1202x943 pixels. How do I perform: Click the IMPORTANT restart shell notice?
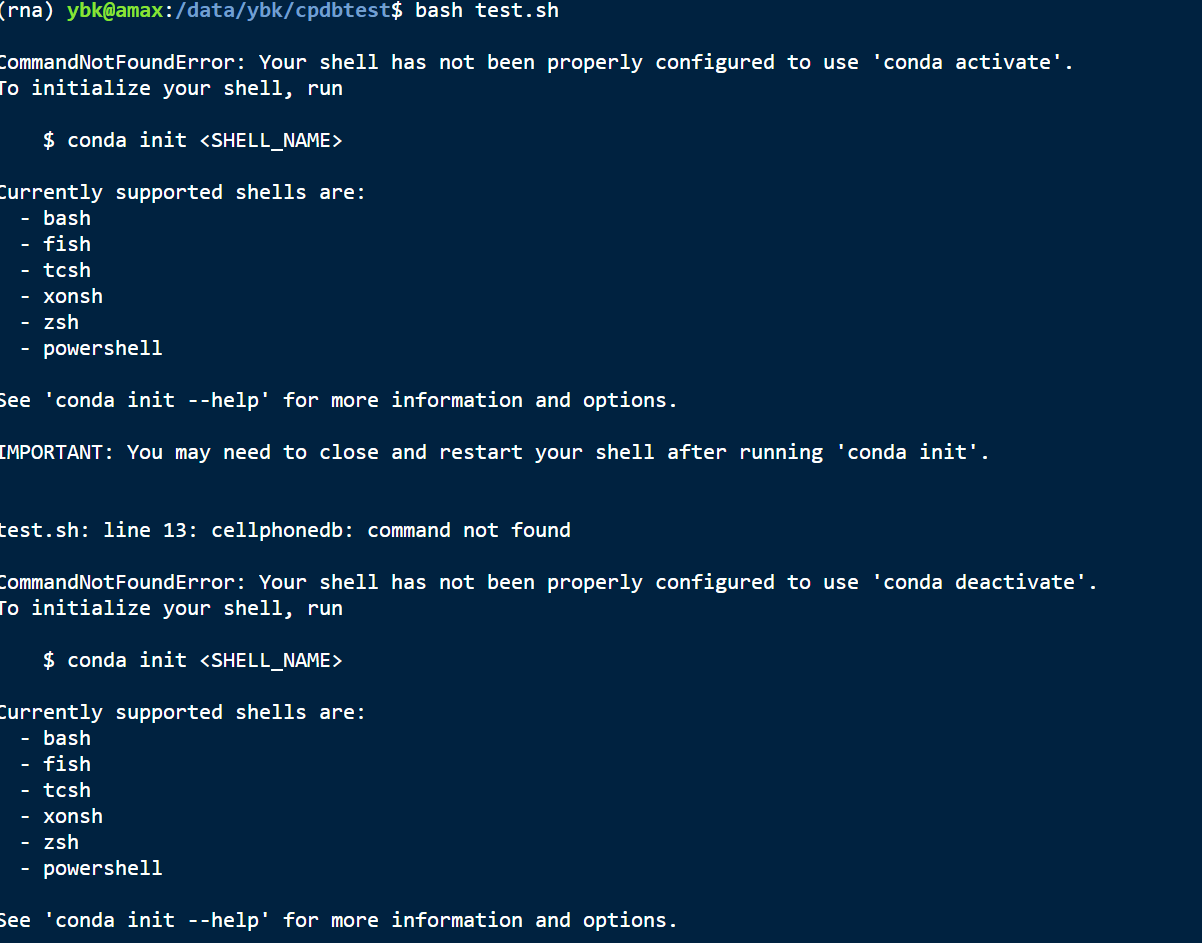(494, 452)
